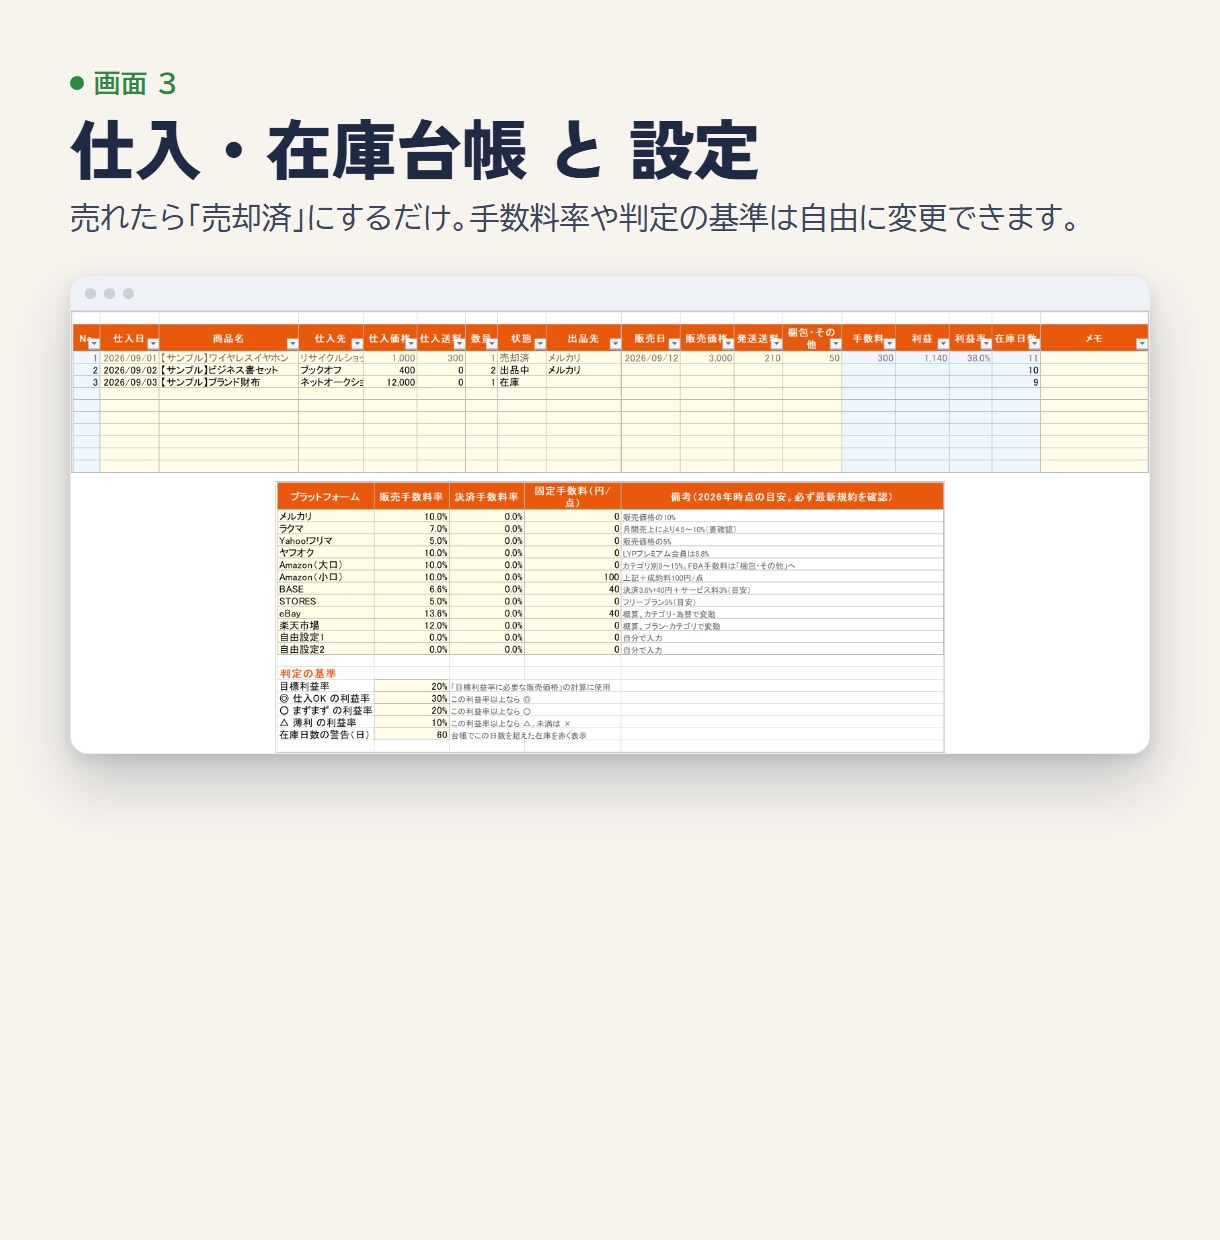Open the 利益 column filter dropdown
This screenshot has width=1220, height=1240.
[x=943, y=344]
